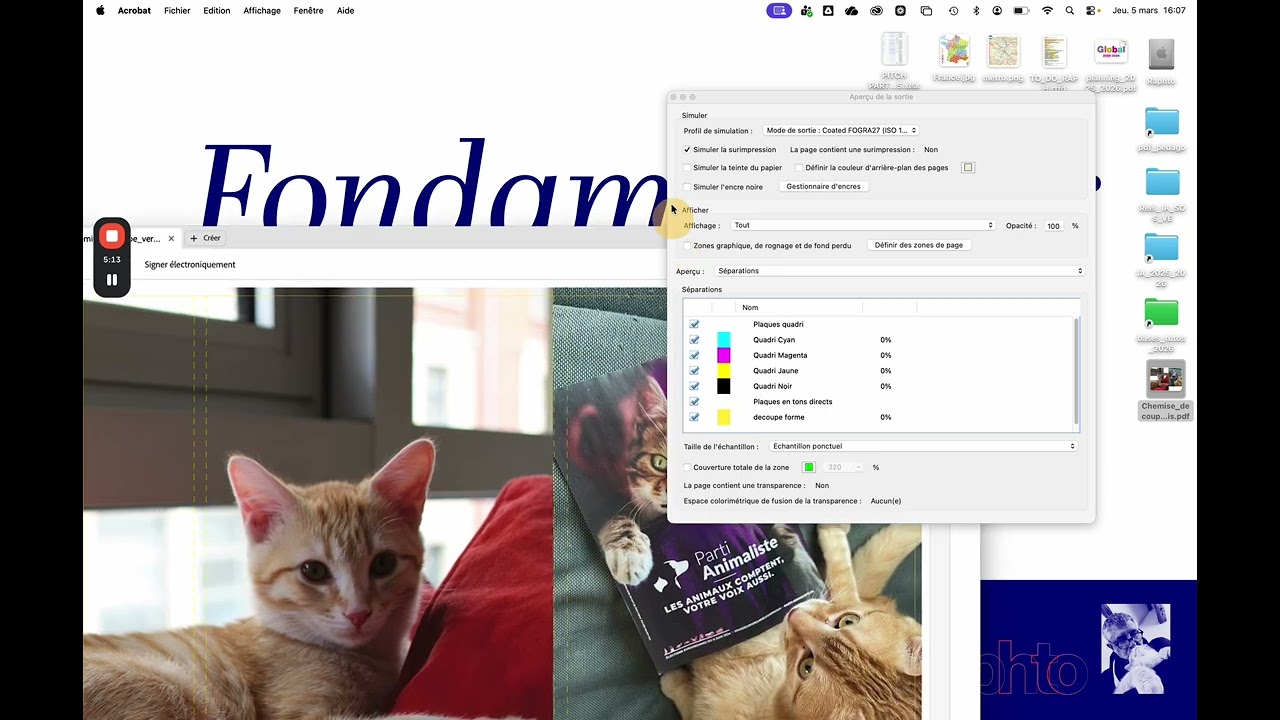Viewport: 1280px width, 720px height.
Task: Open the Affichage menu in menu bar
Action: (262, 11)
